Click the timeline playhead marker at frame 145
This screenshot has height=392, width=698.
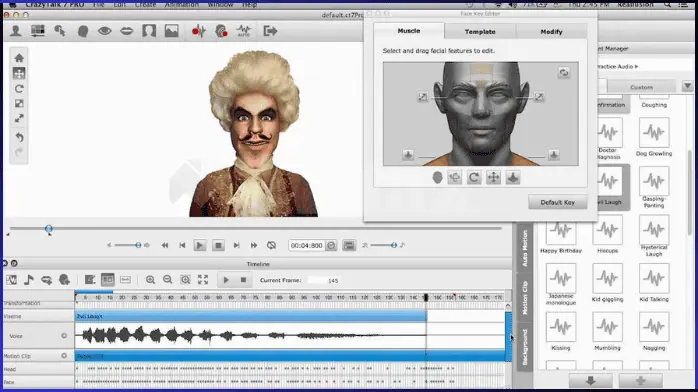pyautogui.click(x=426, y=297)
